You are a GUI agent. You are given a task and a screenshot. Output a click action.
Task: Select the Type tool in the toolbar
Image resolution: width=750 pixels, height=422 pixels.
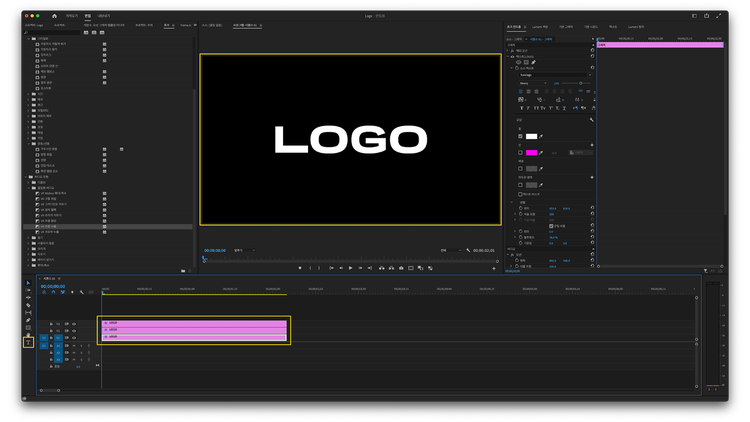coord(28,343)
